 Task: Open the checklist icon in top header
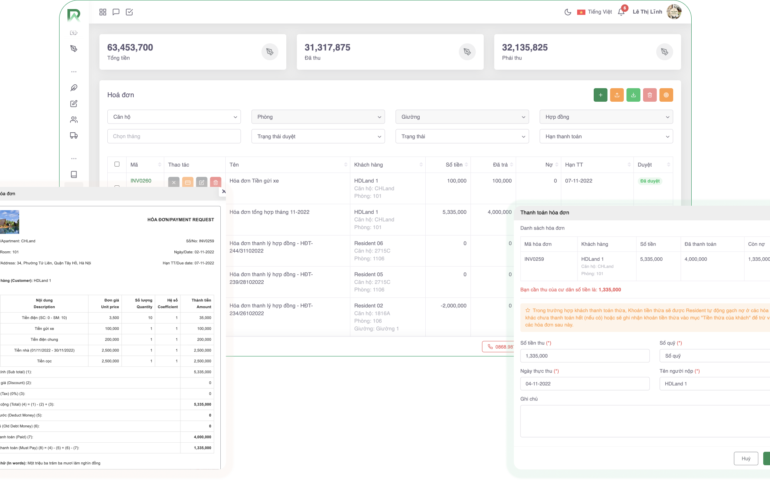[130, 12]
